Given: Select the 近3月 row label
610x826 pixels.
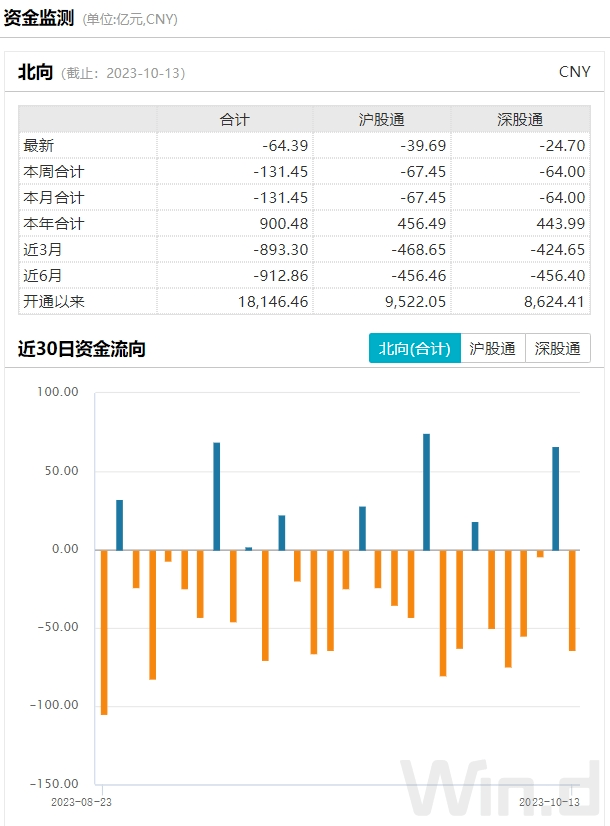Looking at the screenshot, I should click(43, 249).
